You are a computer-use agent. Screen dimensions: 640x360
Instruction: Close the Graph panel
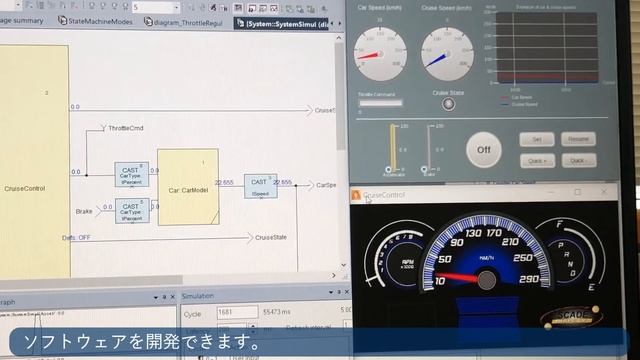click(172, 297)
